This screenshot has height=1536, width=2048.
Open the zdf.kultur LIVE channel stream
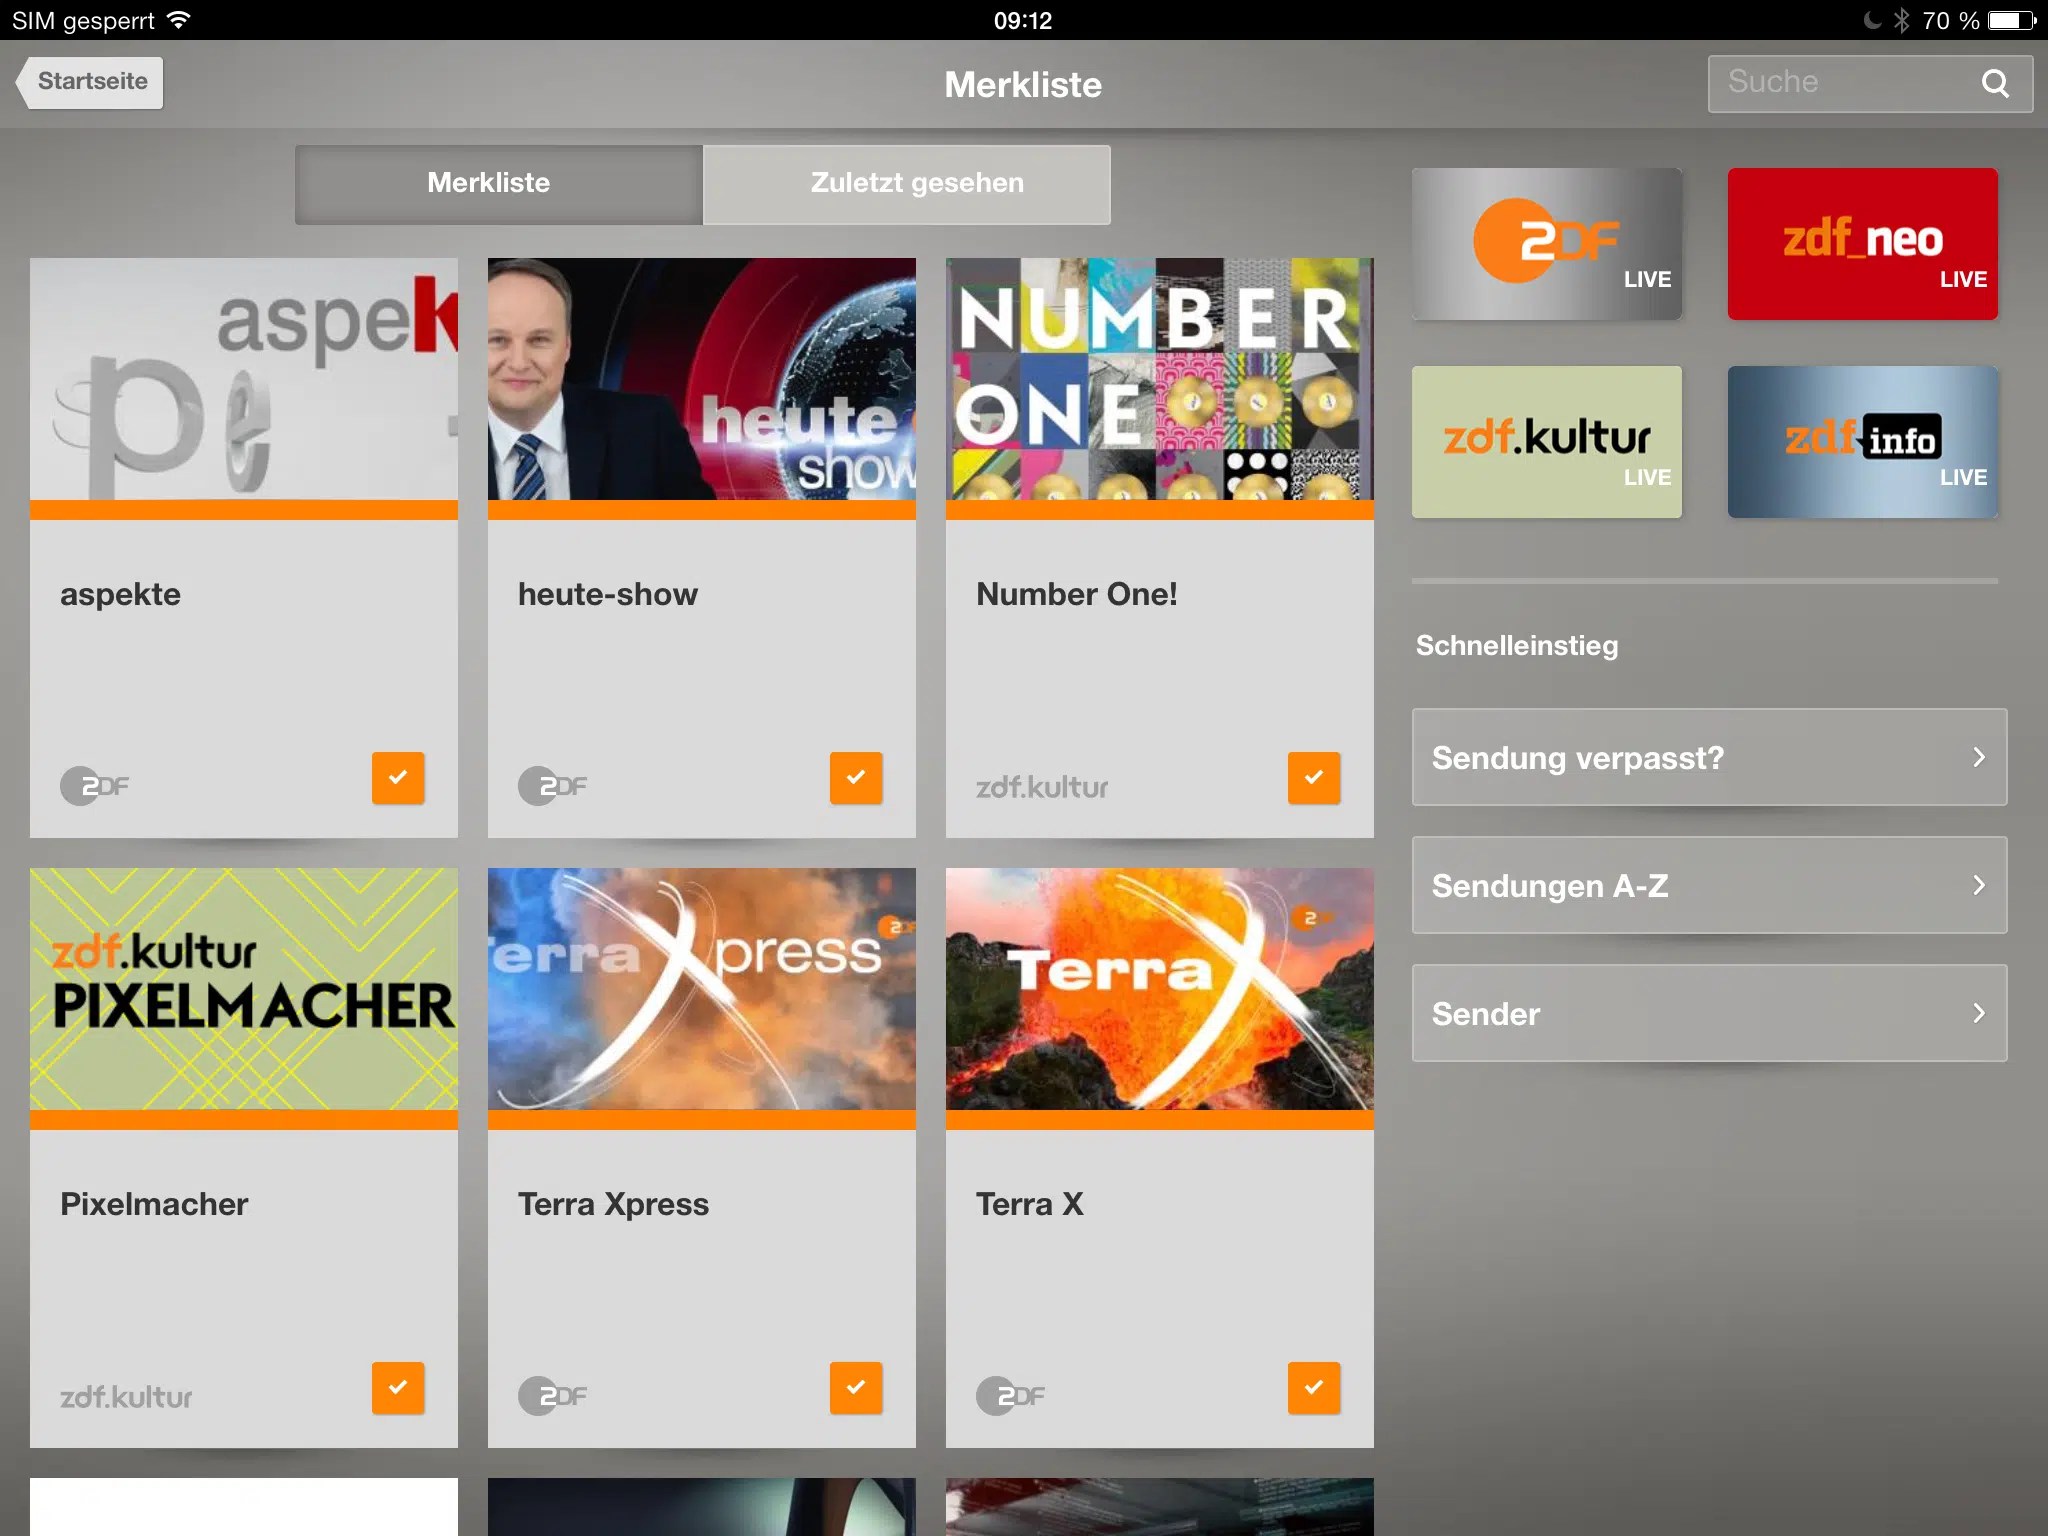click(x=1546, y=441)
